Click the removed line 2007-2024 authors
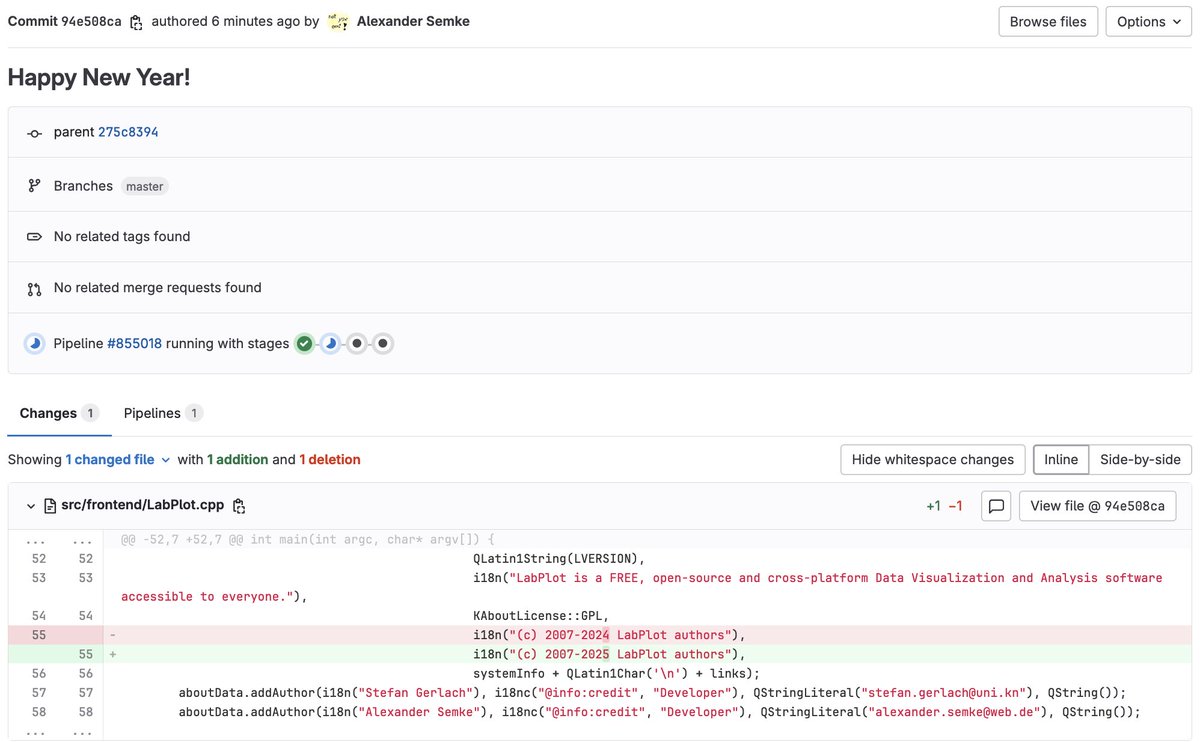This screenshot has width=1200, height=742. 610,635
